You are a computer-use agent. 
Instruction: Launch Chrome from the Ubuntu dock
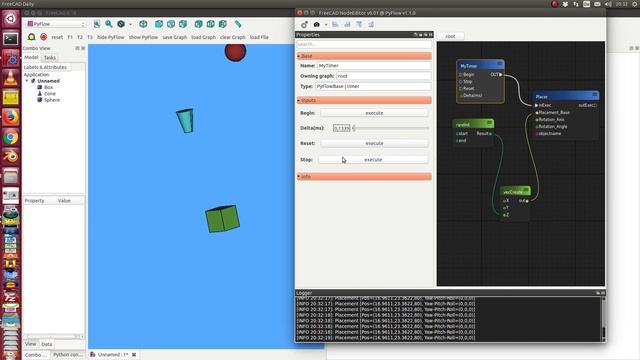point(11,137)
